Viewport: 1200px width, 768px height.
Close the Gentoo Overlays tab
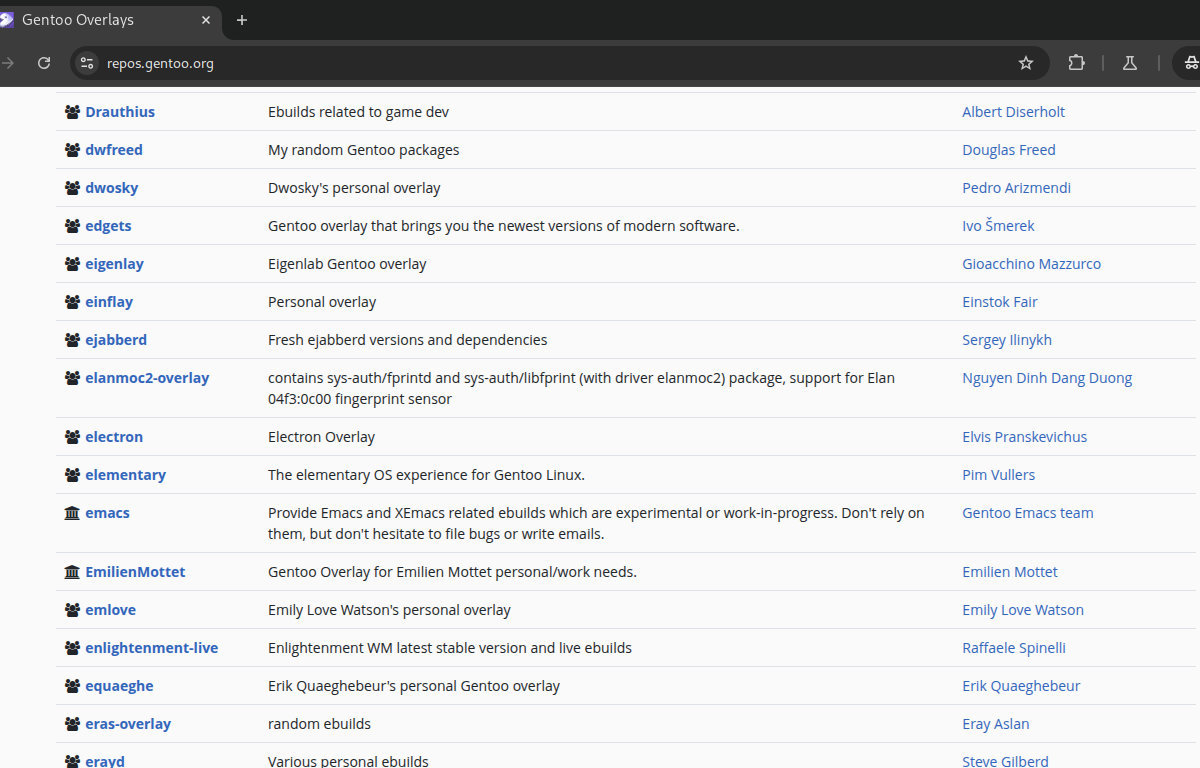[x=206, y=20]
